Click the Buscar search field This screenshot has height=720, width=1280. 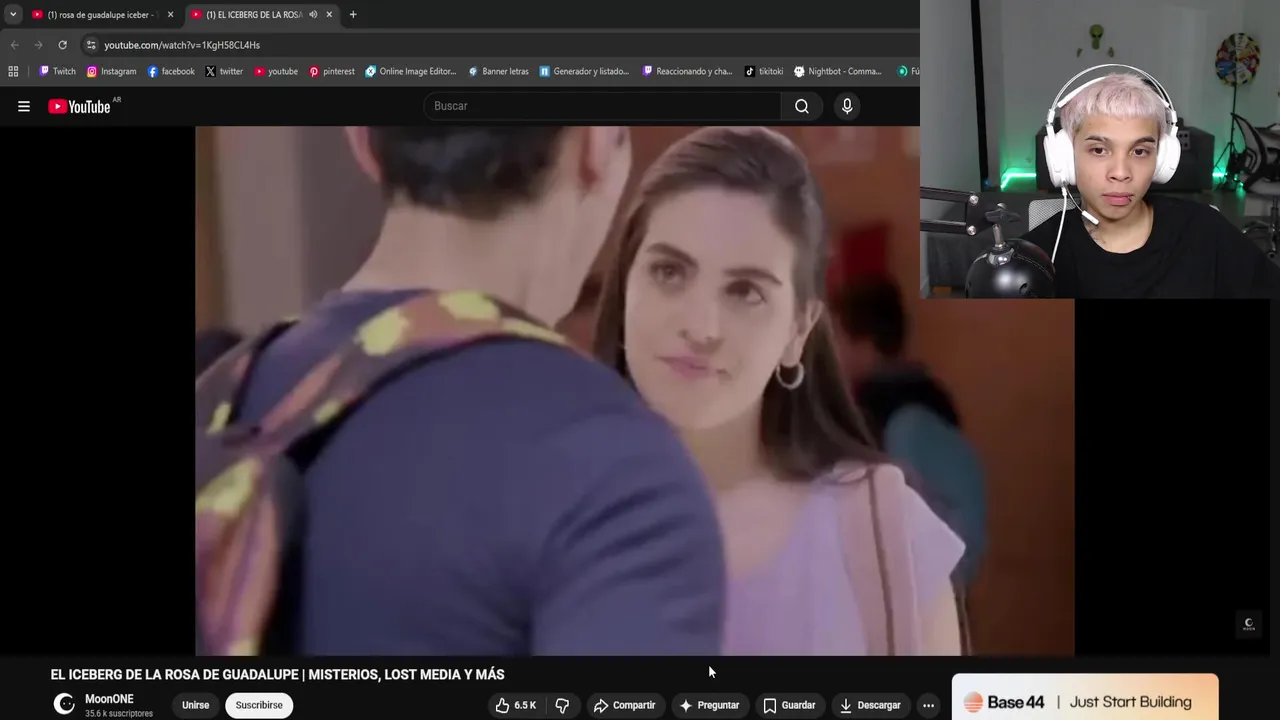click(602, 106)
